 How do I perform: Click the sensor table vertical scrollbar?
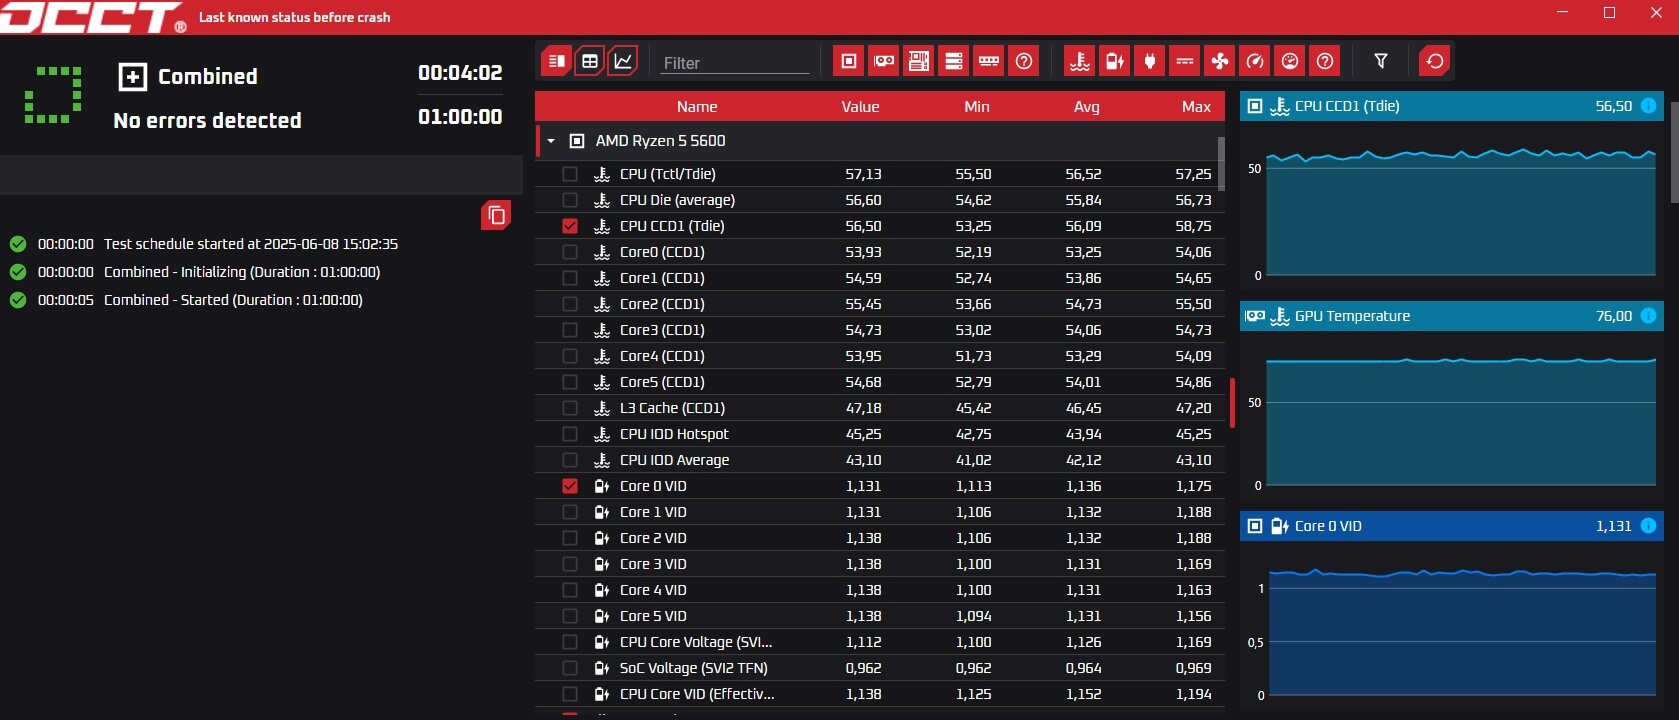tap(1221, 164)
